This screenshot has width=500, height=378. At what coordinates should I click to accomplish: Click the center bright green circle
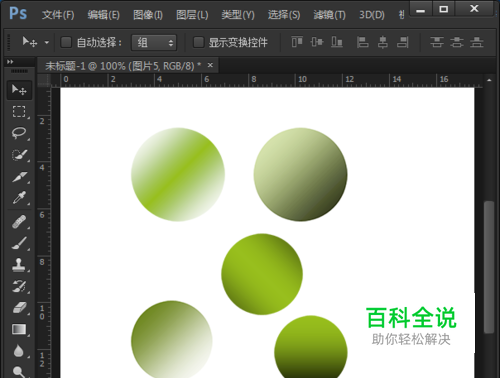tap(262, 274)
